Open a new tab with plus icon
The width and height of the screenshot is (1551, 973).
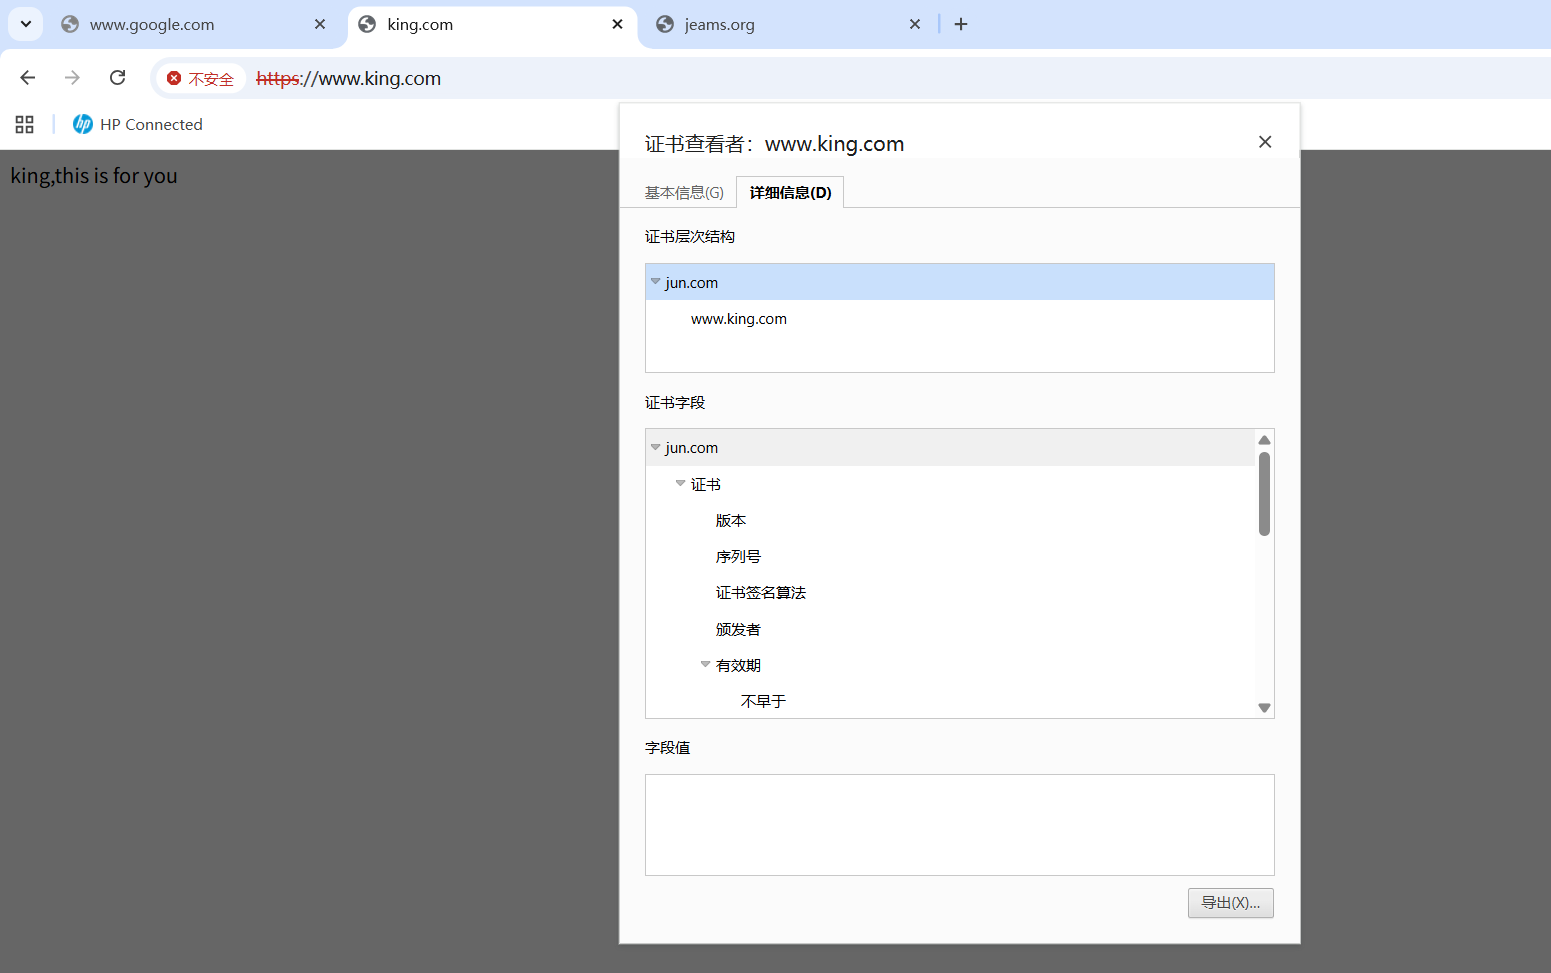961,24
